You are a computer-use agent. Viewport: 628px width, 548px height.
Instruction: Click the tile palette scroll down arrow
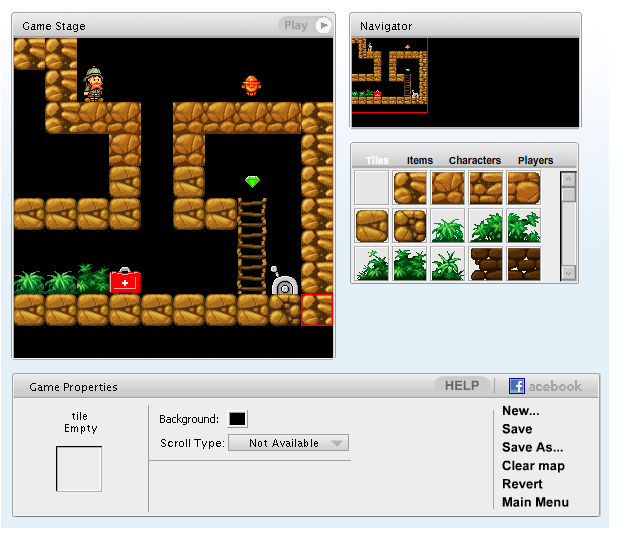pyautogui.click(x=568, y=272)
